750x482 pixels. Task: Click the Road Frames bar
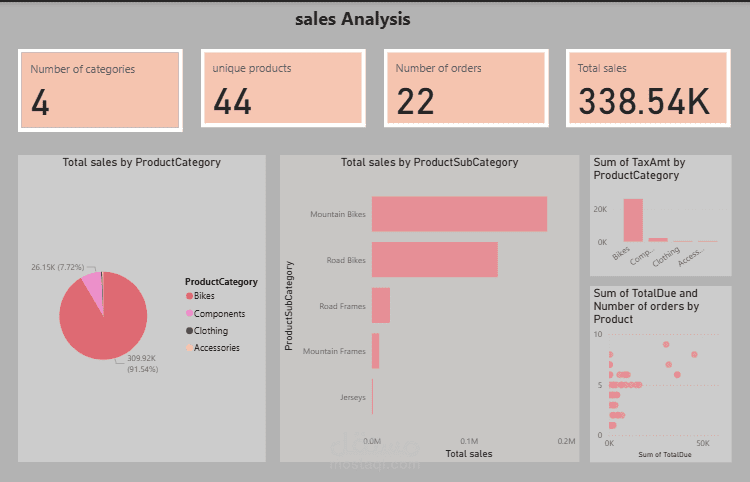381,305
